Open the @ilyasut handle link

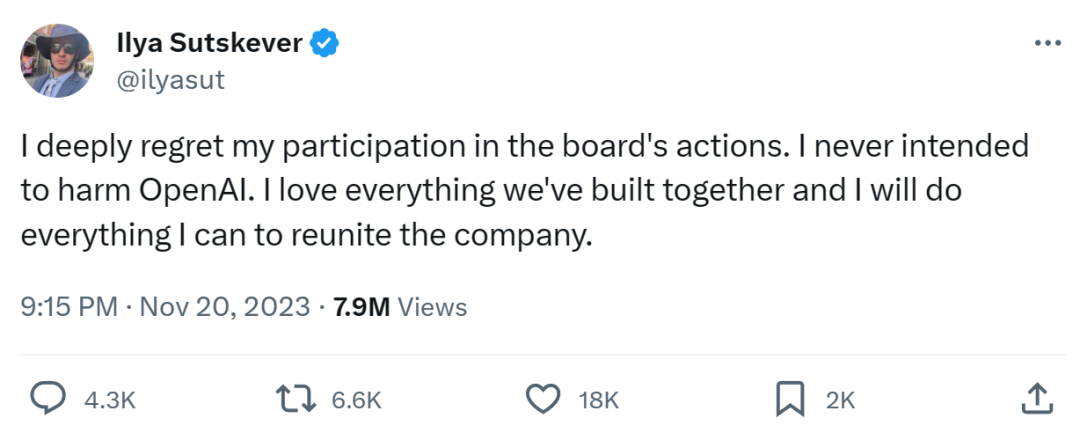(x=171, y=80)
